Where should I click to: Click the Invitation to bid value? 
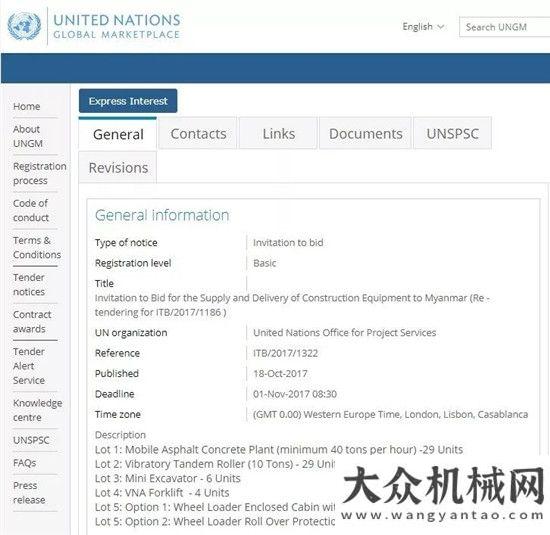pos(288,242)
